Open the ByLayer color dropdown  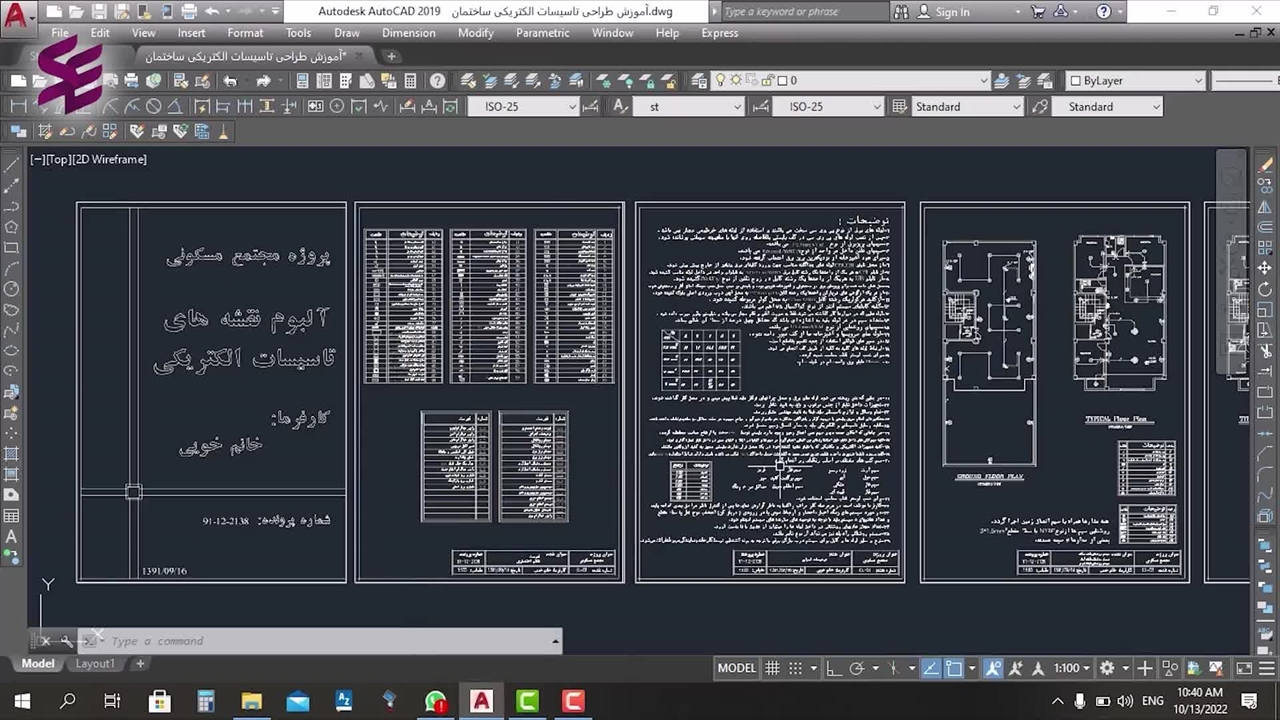tap(1135, 81)
